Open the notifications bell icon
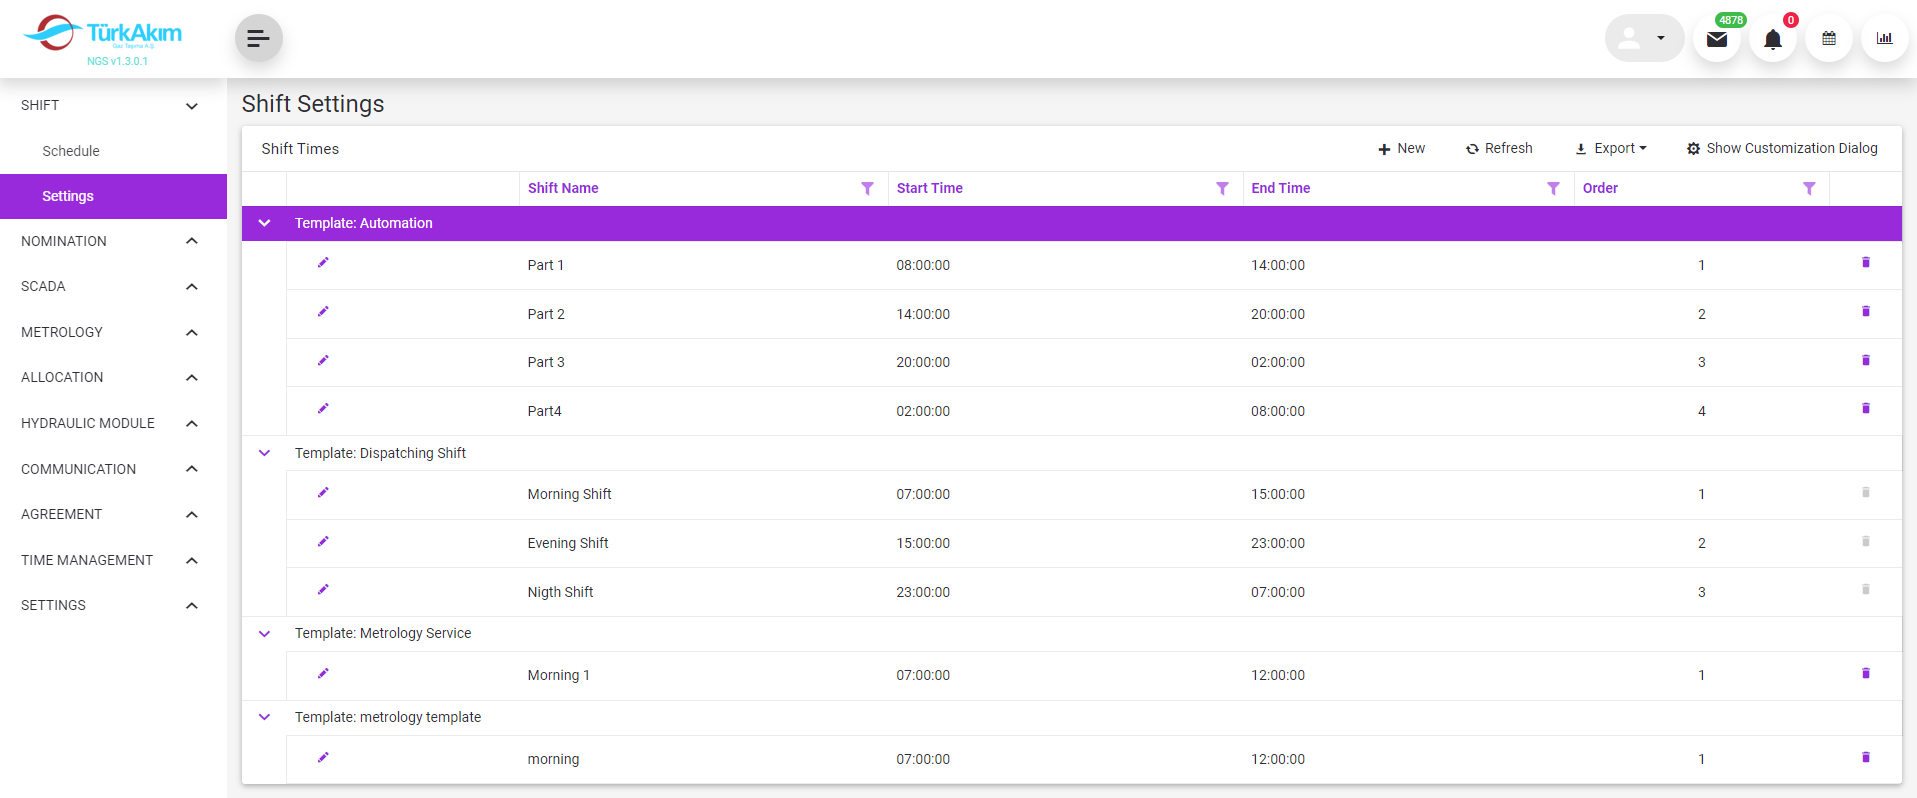 coord(1772,40)
